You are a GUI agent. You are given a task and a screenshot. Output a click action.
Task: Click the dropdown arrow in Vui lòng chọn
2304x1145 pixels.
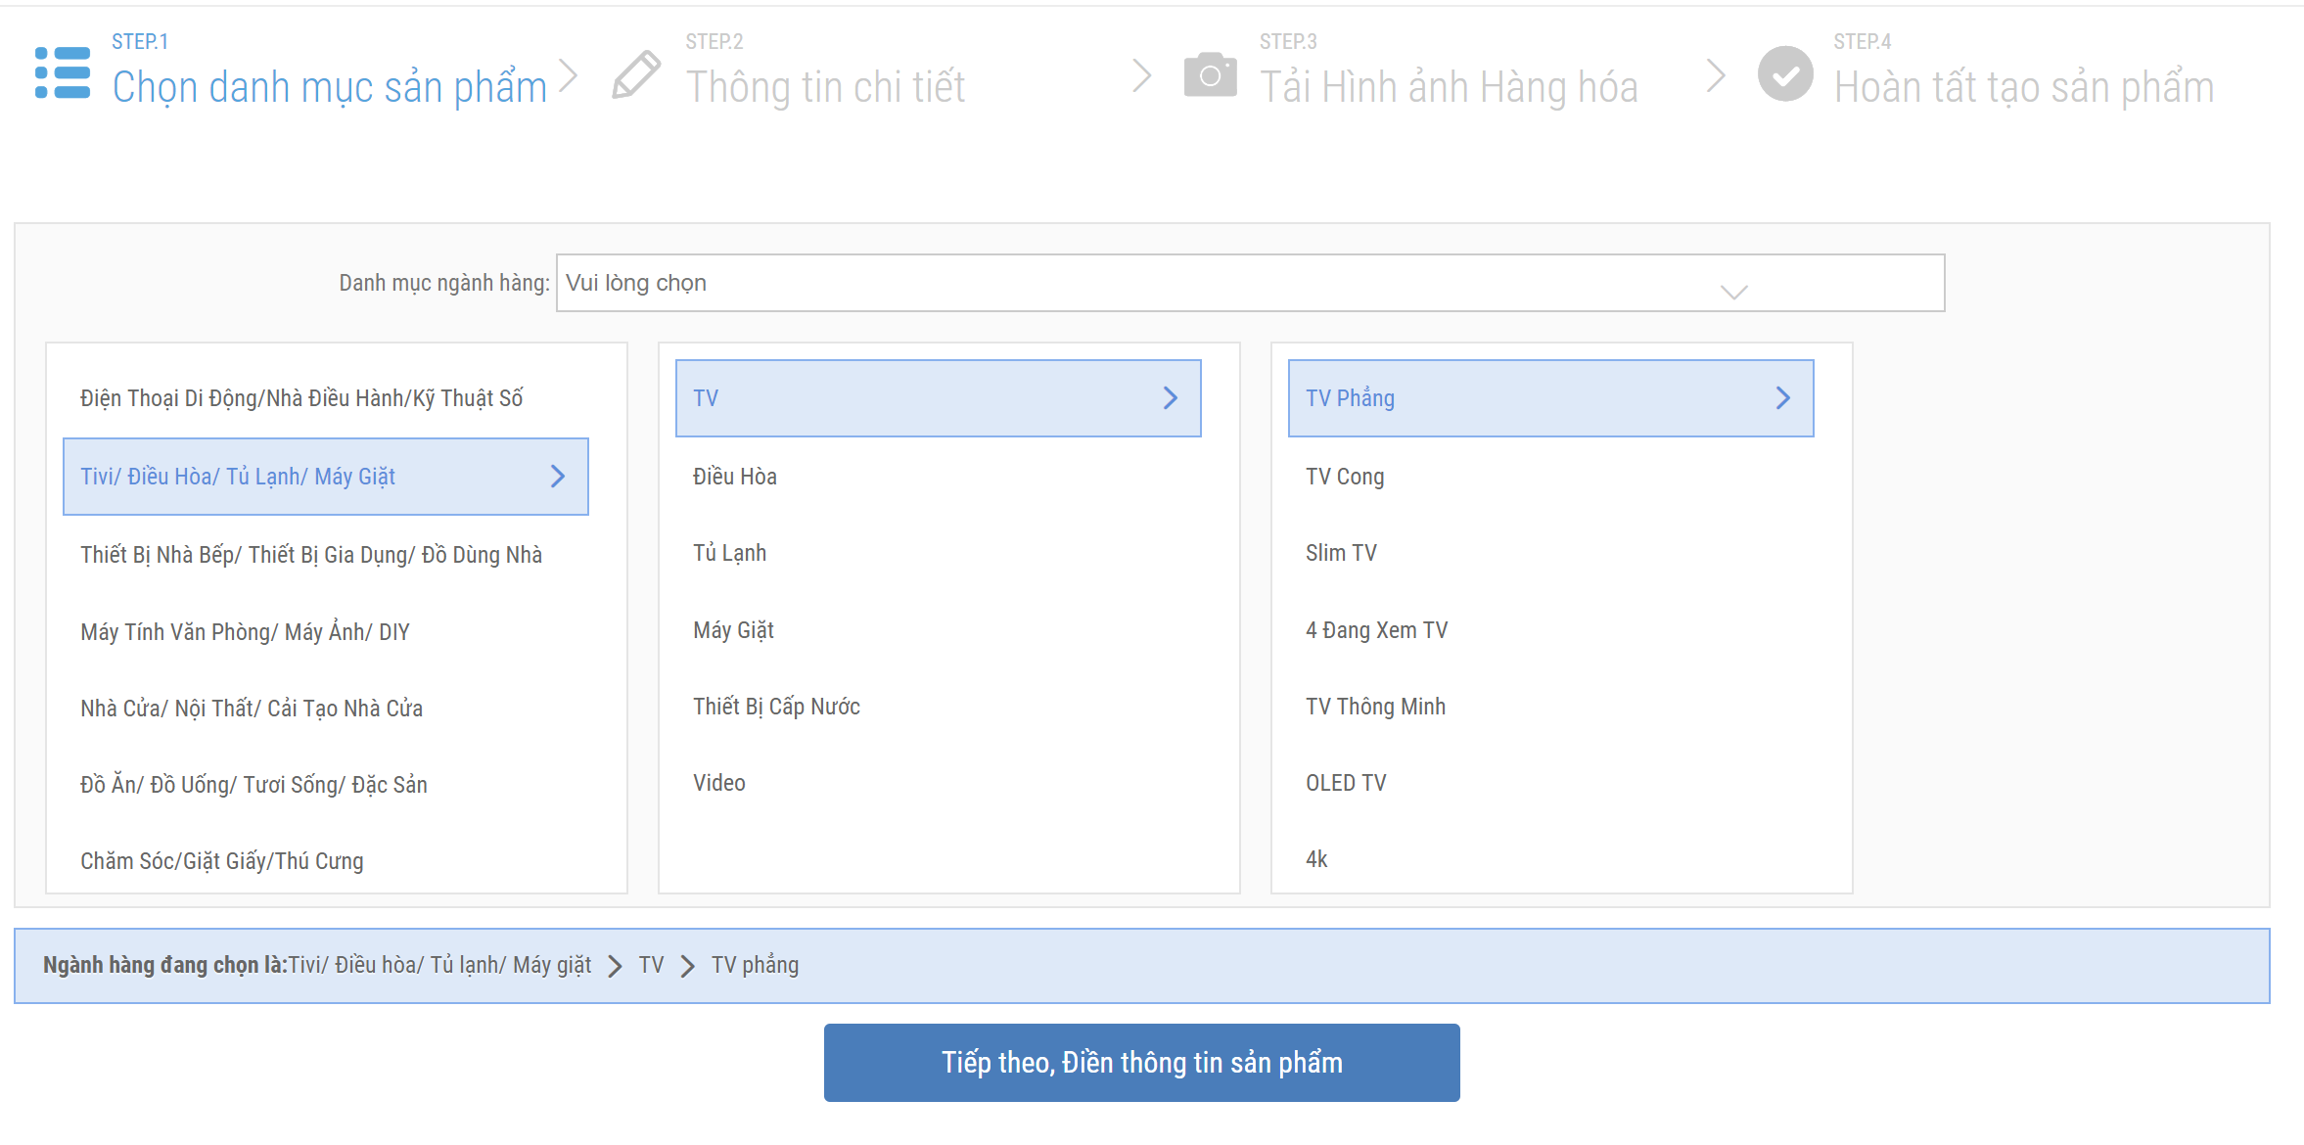[1733, 291]
